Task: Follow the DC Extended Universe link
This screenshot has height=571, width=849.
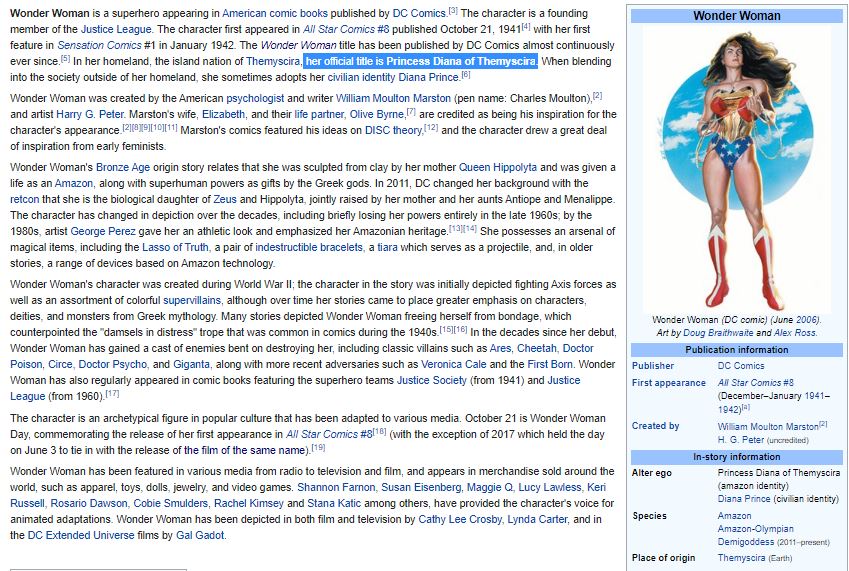Action: 81,535
